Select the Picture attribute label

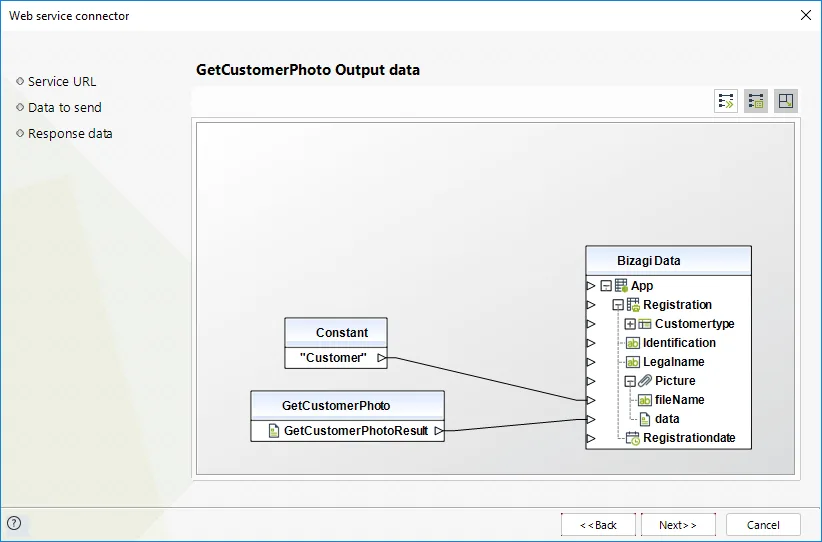(x=675, y=381)
